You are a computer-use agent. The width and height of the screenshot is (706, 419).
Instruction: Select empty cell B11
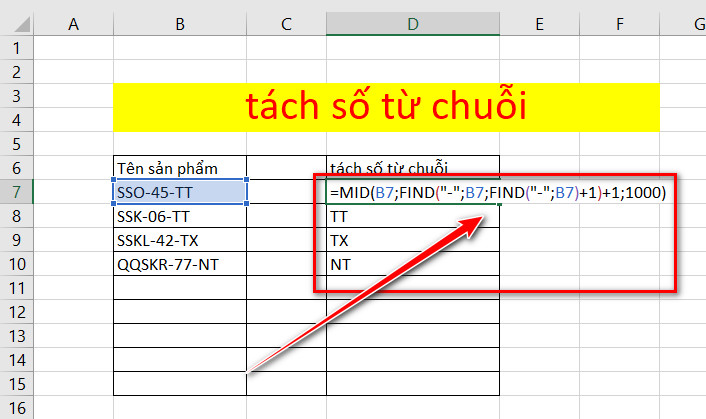click(x=180, y=288)
